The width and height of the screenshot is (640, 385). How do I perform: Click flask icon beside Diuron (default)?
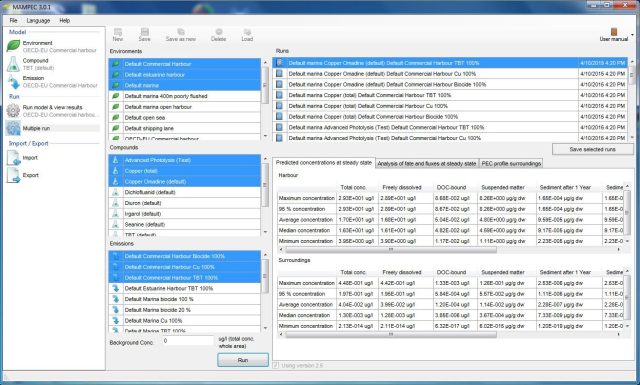[116, 203]
